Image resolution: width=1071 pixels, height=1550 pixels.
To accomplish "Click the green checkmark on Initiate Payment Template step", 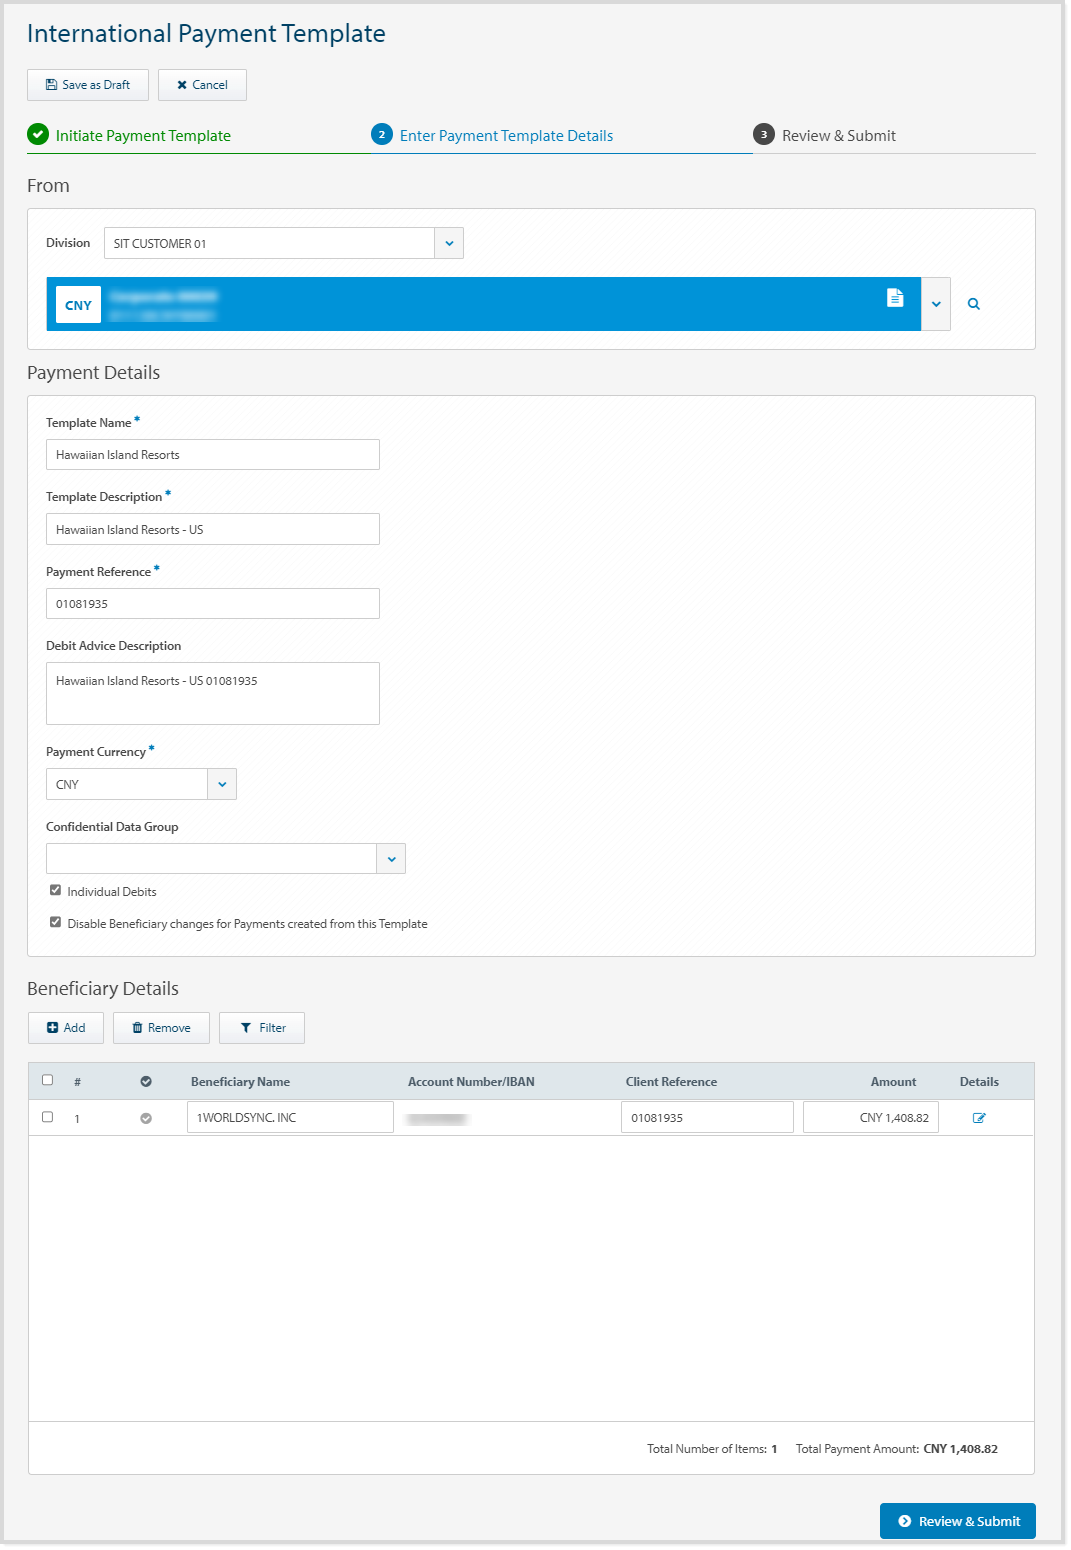I will (37, 134).
